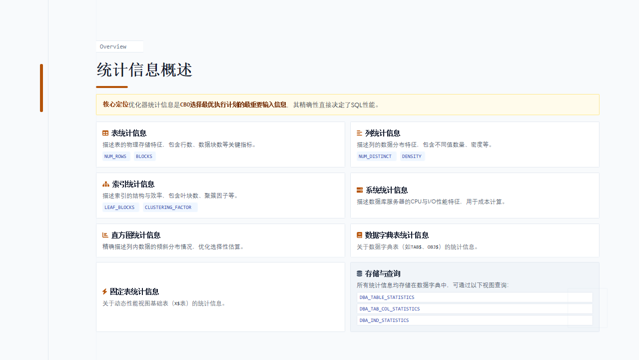Click the Overview label tag

pos(119,46)
